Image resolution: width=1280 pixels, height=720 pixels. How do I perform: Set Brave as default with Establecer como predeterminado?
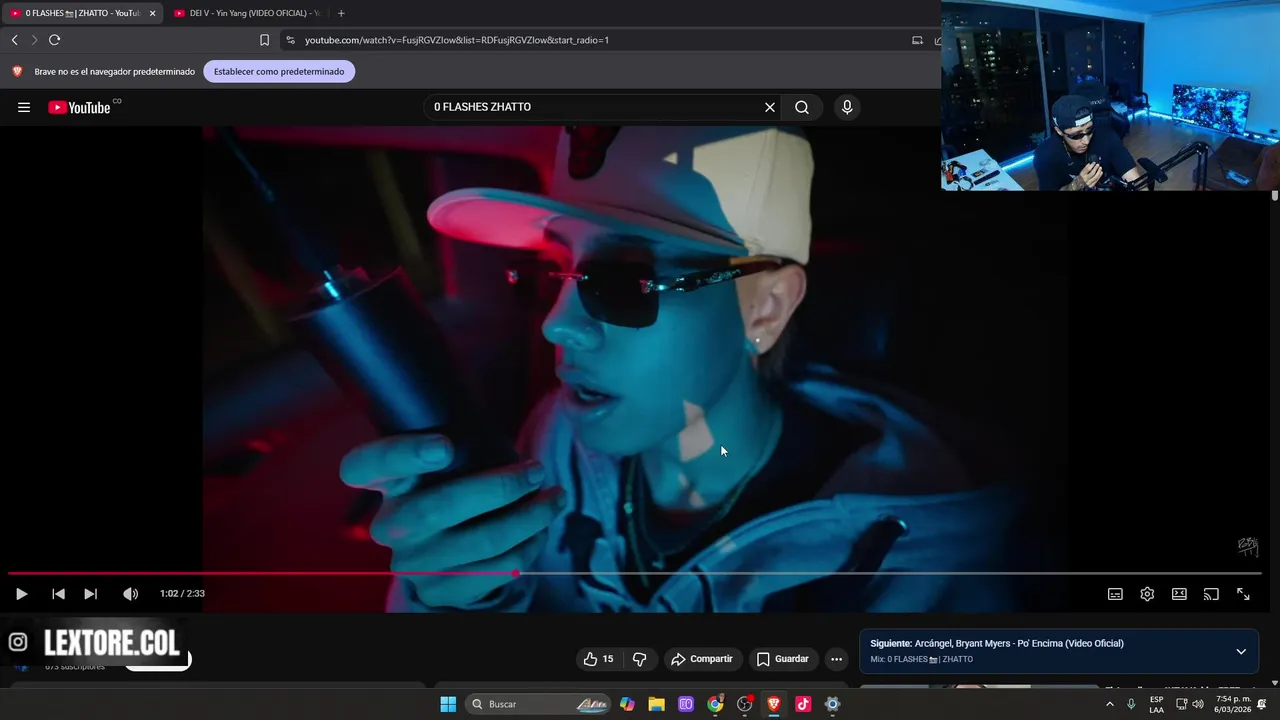(279, 71)
